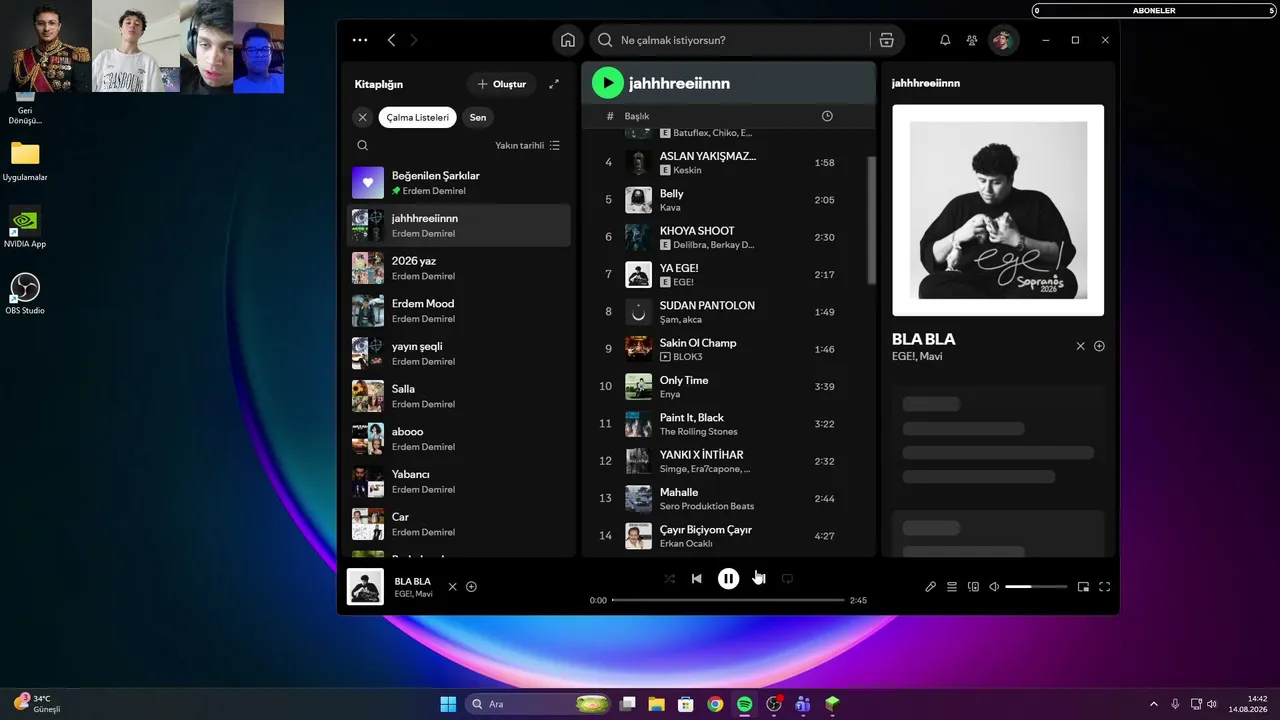1280x720 pixels.
Task: Open artist link The Rolling Stones
Action: click(x=698, y=432)
